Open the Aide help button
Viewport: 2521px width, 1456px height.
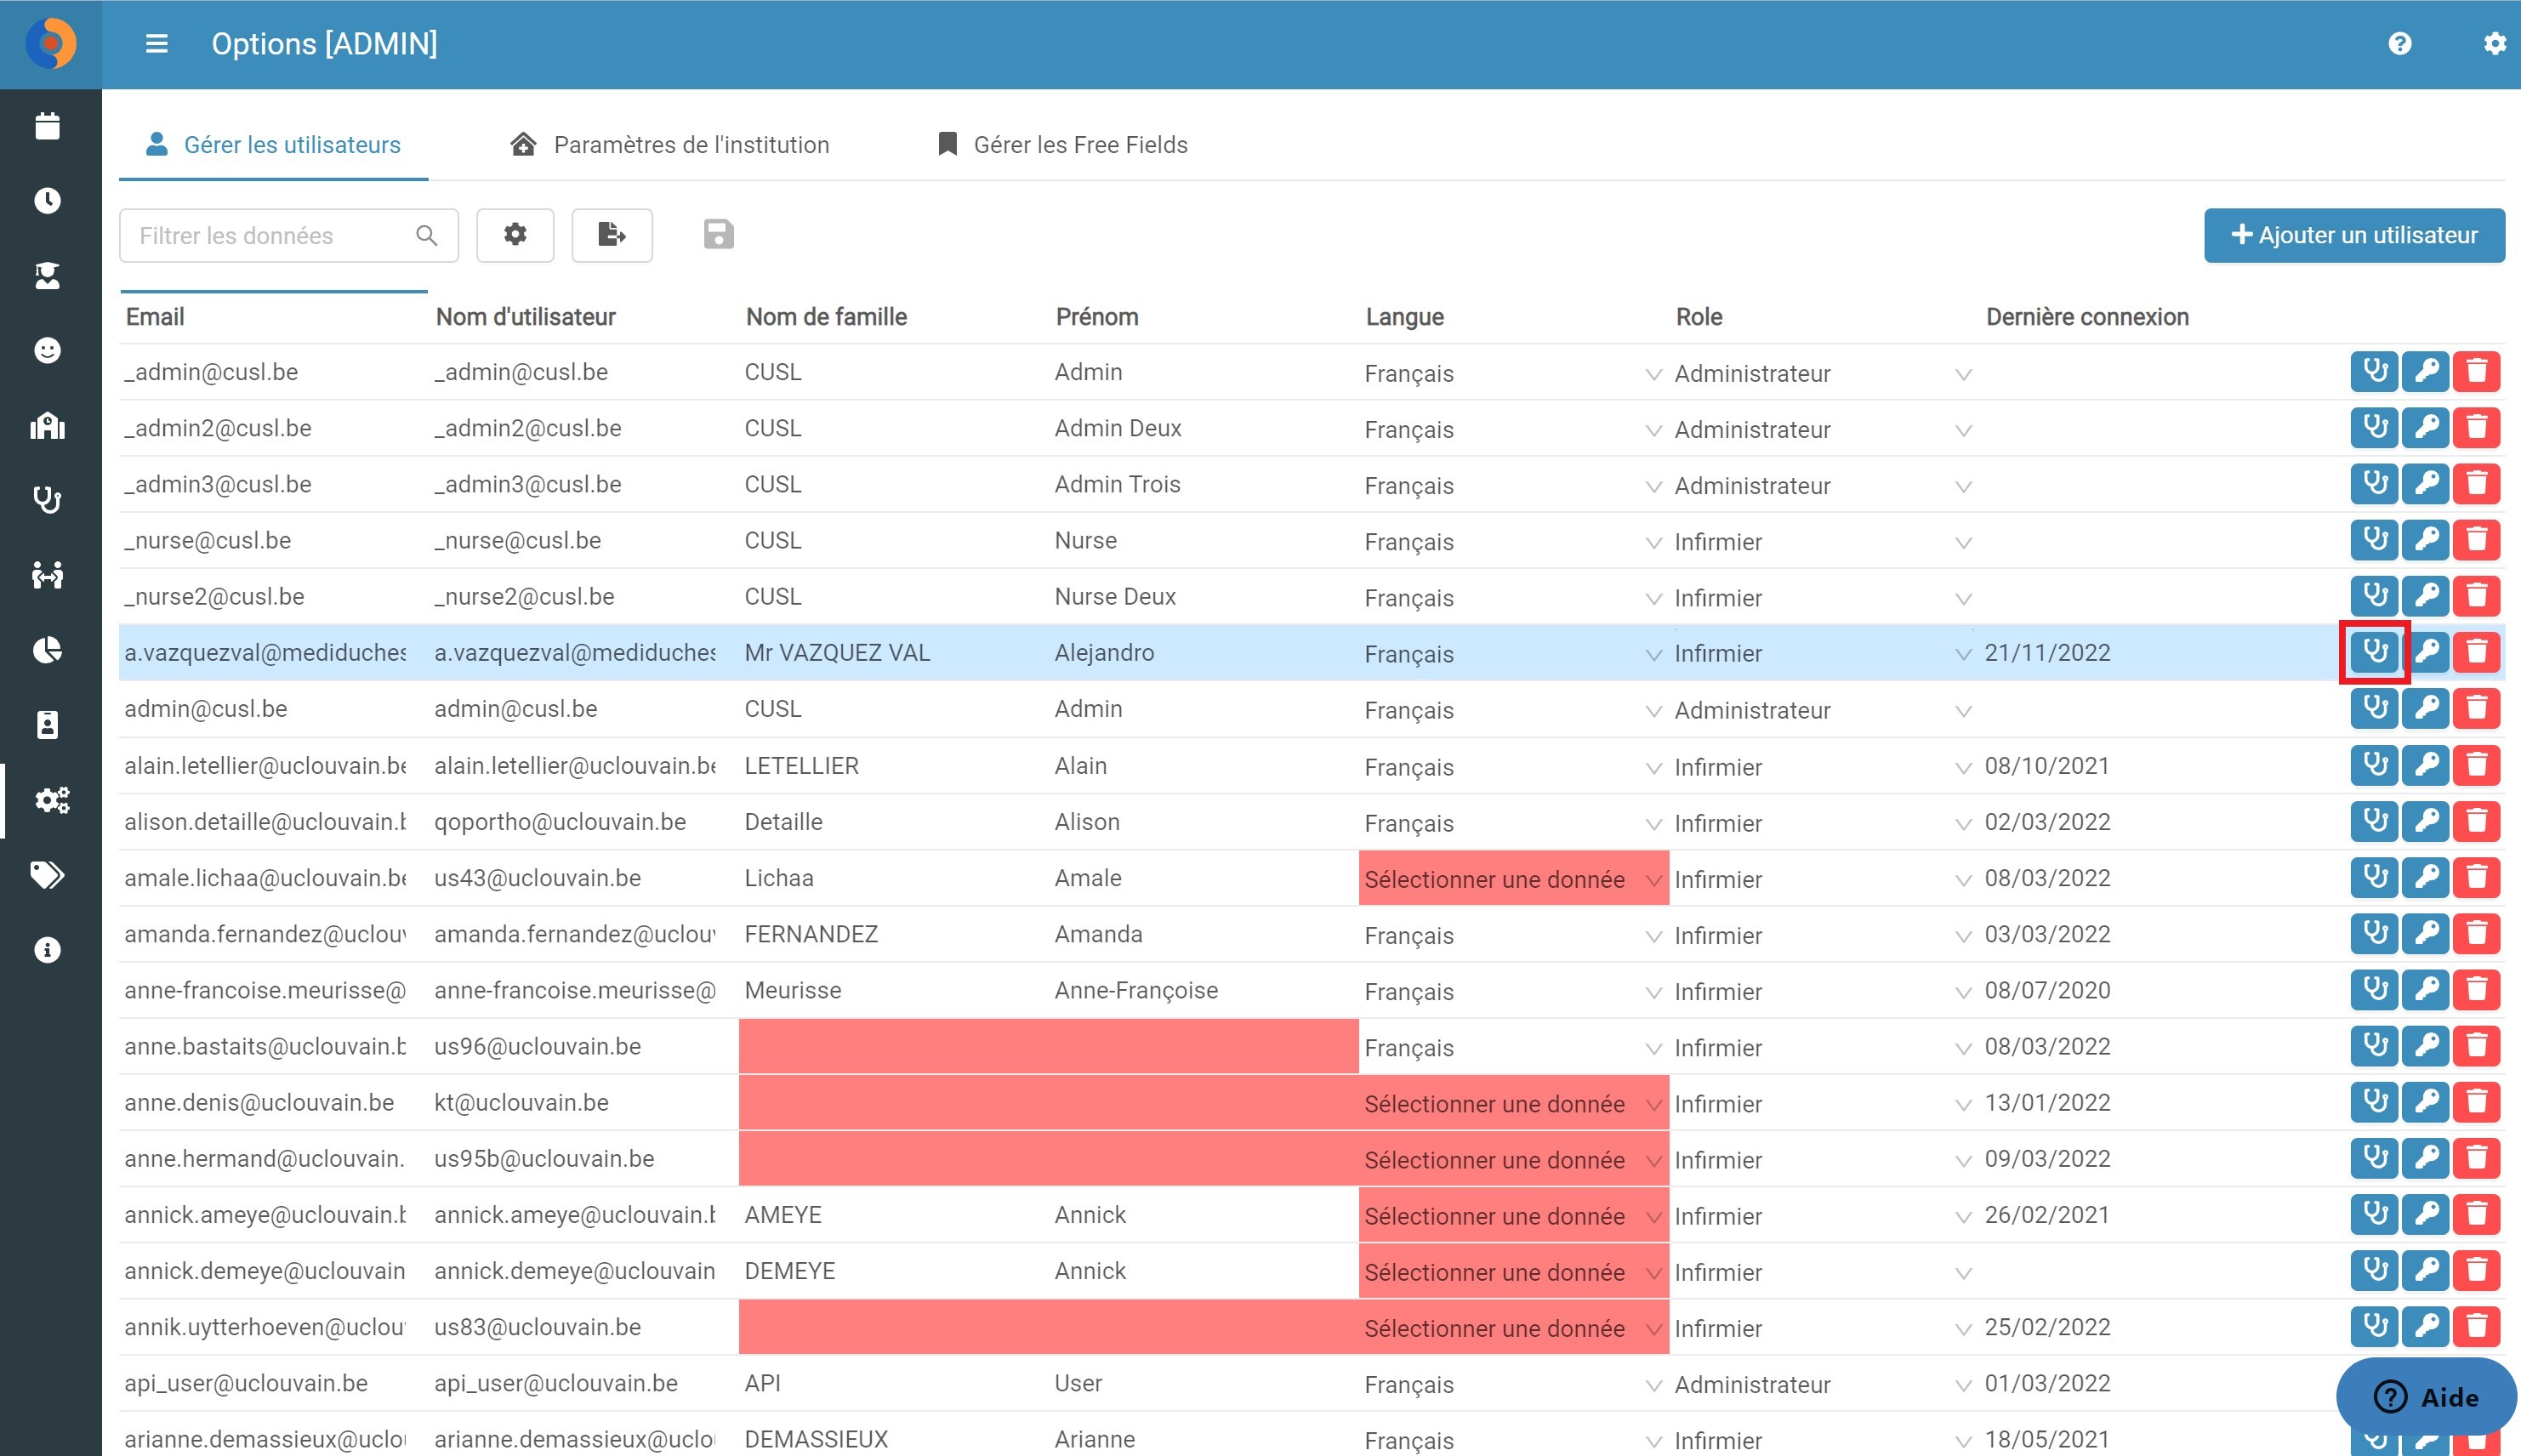2426,1396
